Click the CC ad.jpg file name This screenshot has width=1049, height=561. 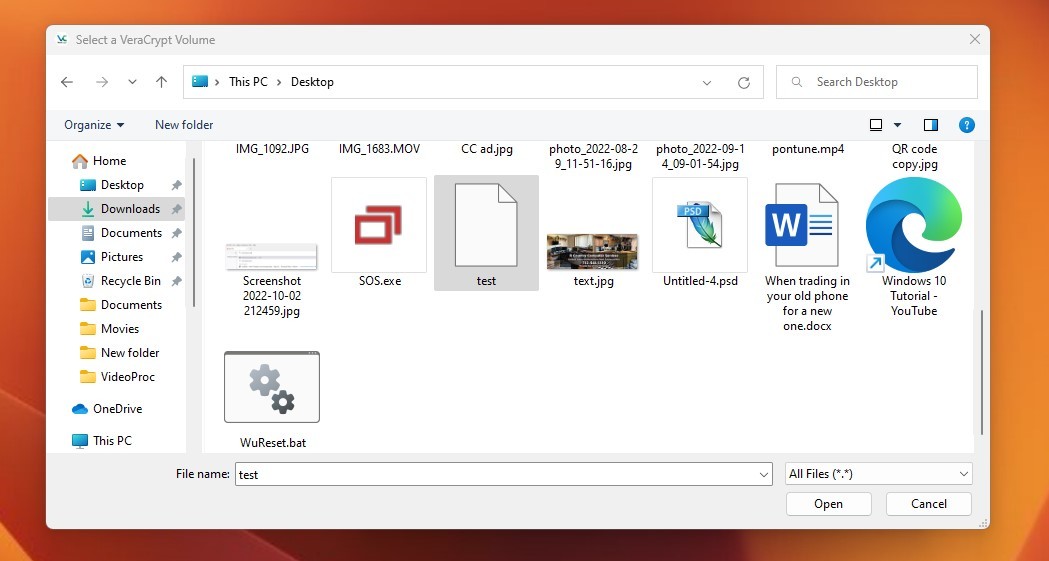coord(487,149)
